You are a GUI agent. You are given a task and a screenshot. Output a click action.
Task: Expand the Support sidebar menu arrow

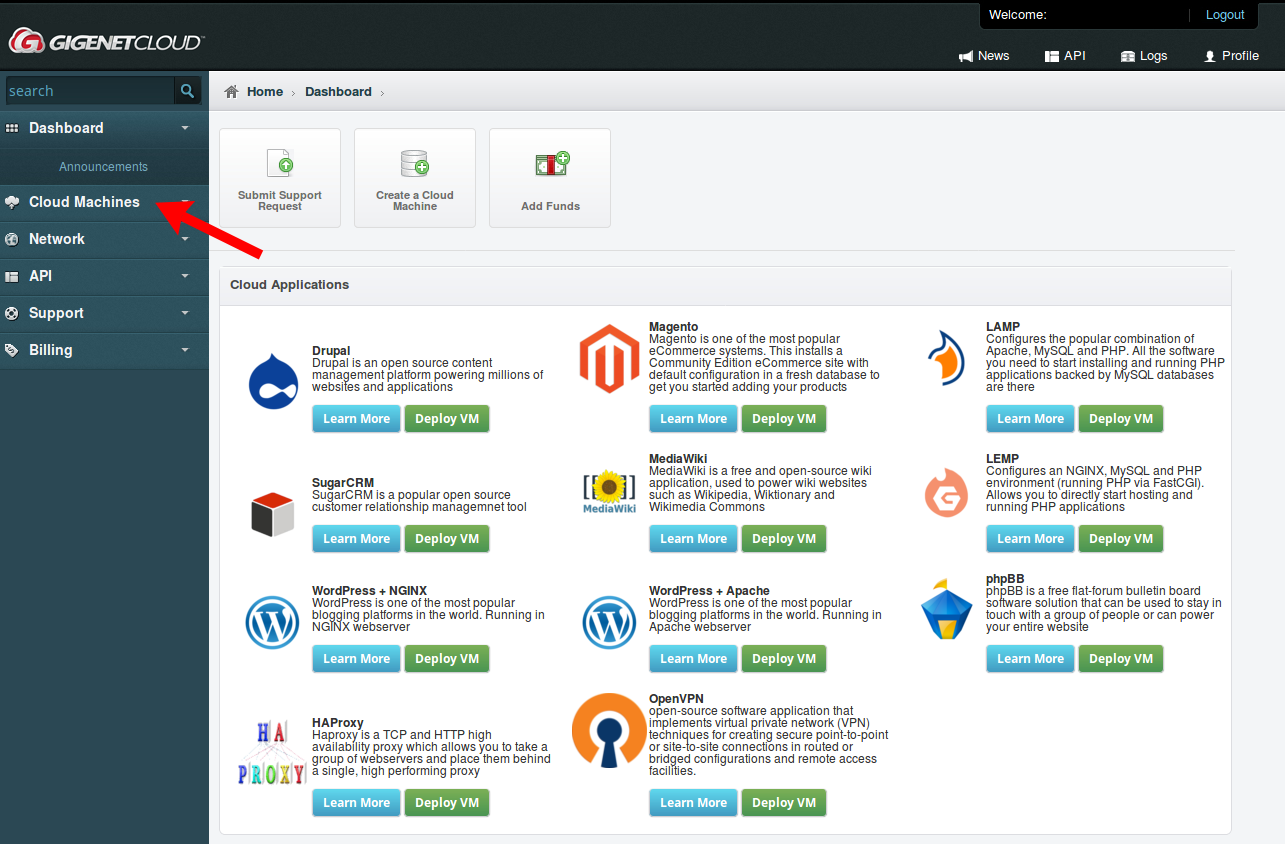click(185, 313)
